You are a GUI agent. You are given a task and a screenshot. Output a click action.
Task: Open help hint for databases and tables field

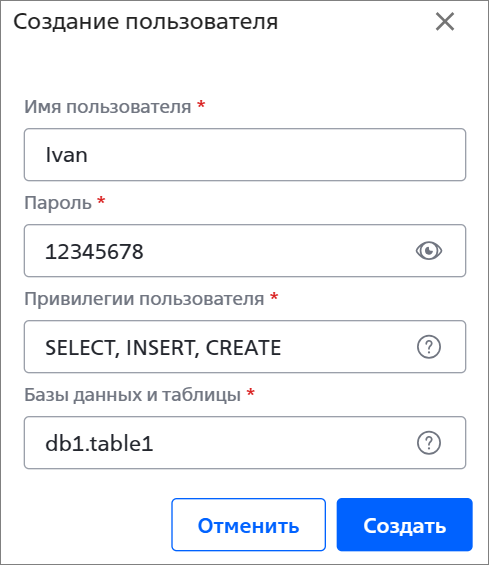(429, 443)
